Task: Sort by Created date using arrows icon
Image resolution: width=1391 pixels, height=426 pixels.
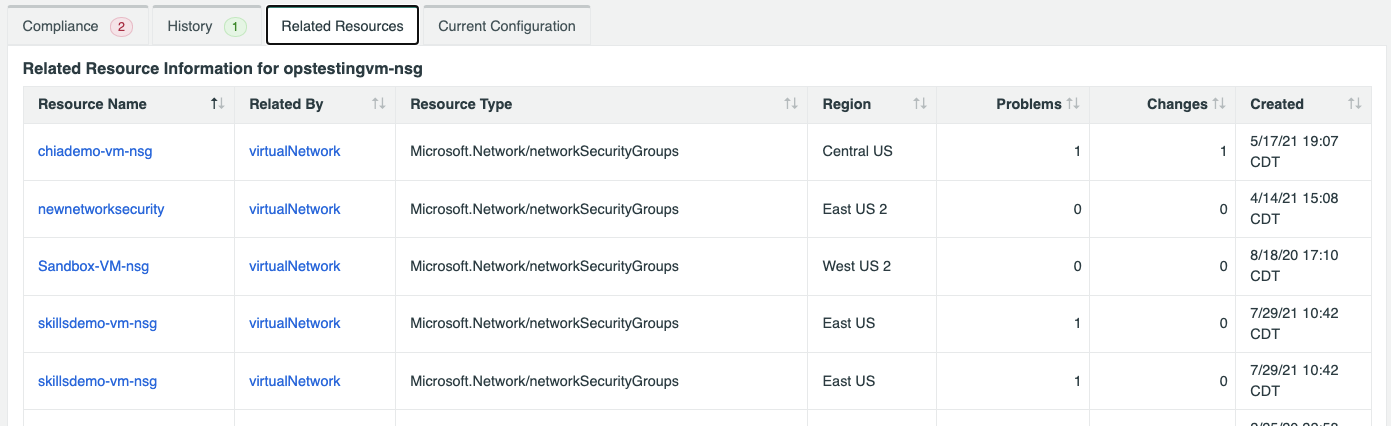Action: [x=1354, y=104]
